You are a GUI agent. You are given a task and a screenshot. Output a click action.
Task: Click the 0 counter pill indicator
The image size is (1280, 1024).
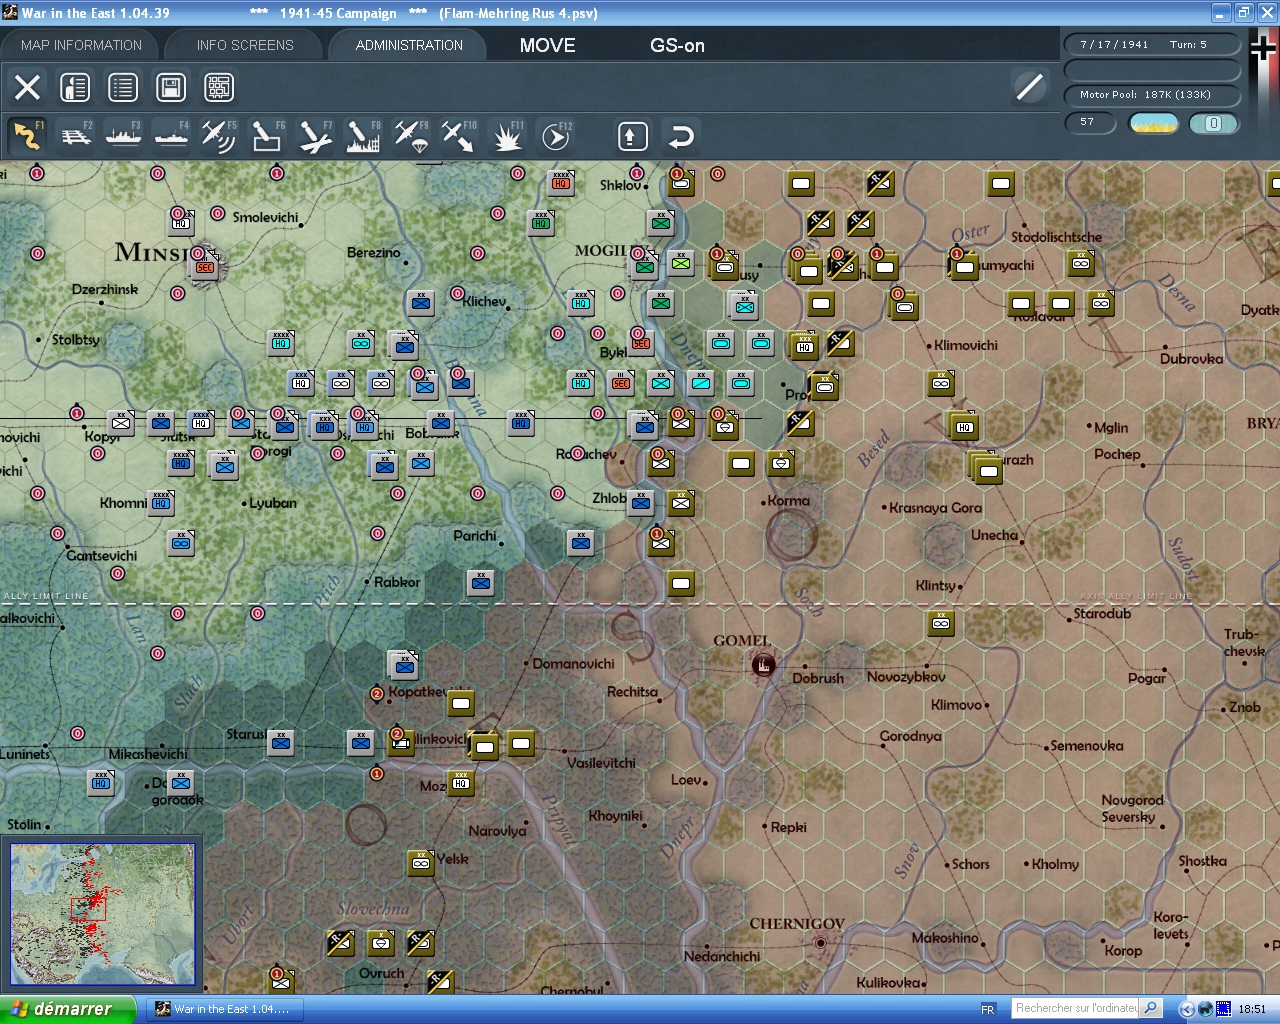click(x=1213, y=124)
